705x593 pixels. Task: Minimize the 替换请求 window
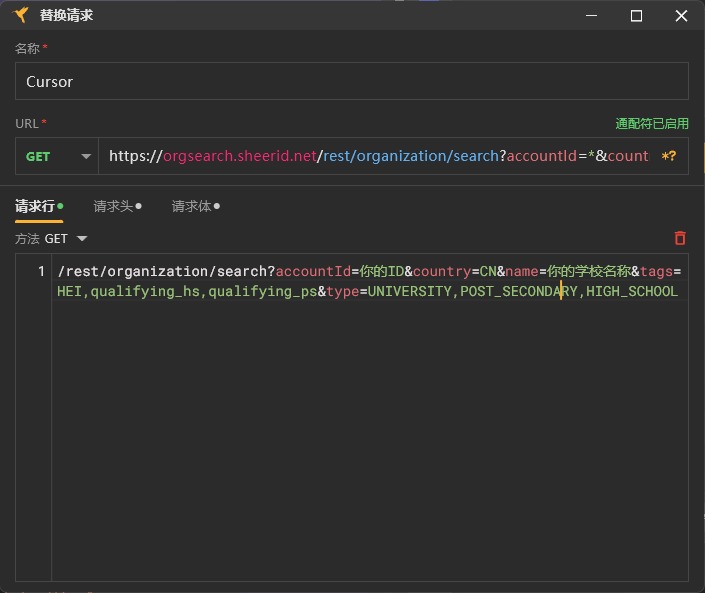tap(590, 16)
